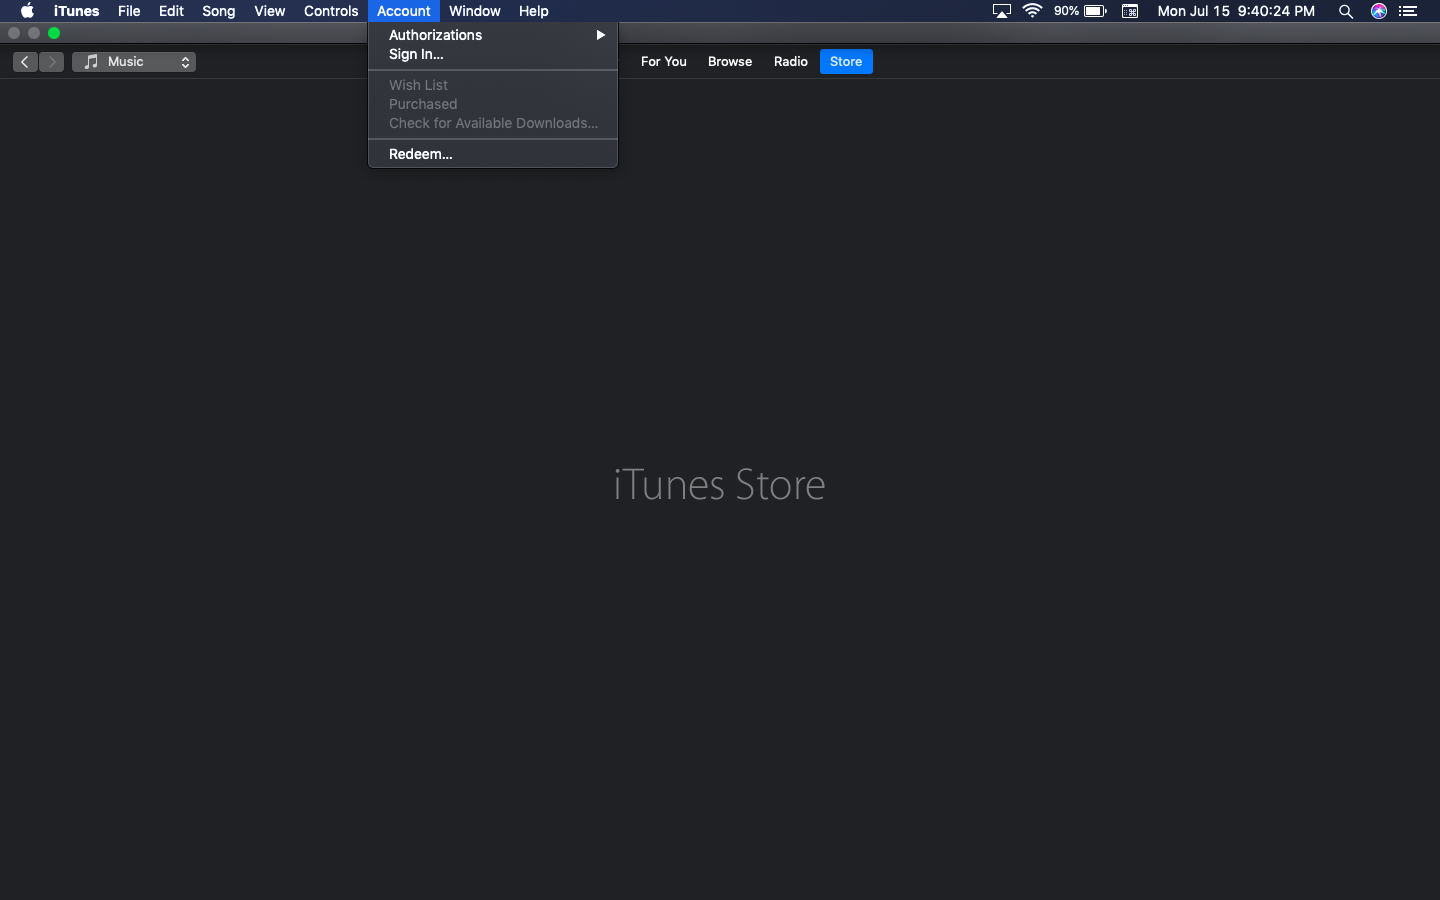Click the battery status icon

click(1096, 11)
